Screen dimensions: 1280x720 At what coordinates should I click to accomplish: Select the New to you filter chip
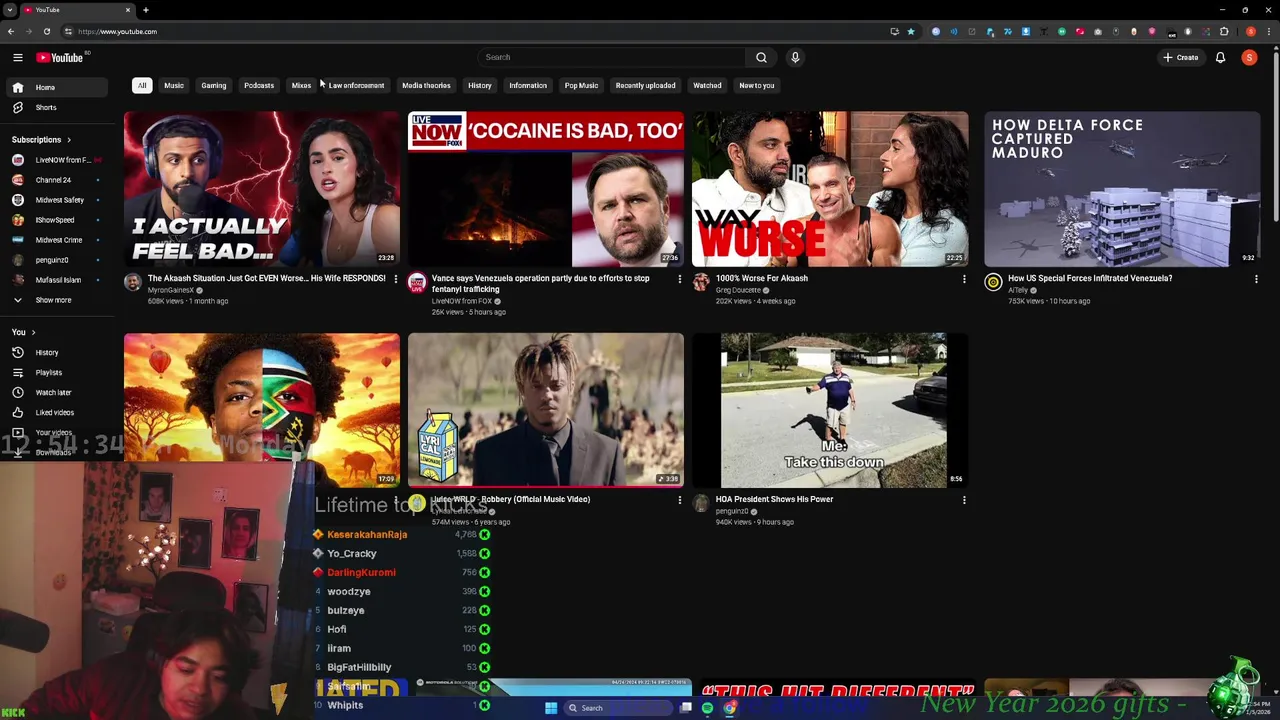coord(757,85)
